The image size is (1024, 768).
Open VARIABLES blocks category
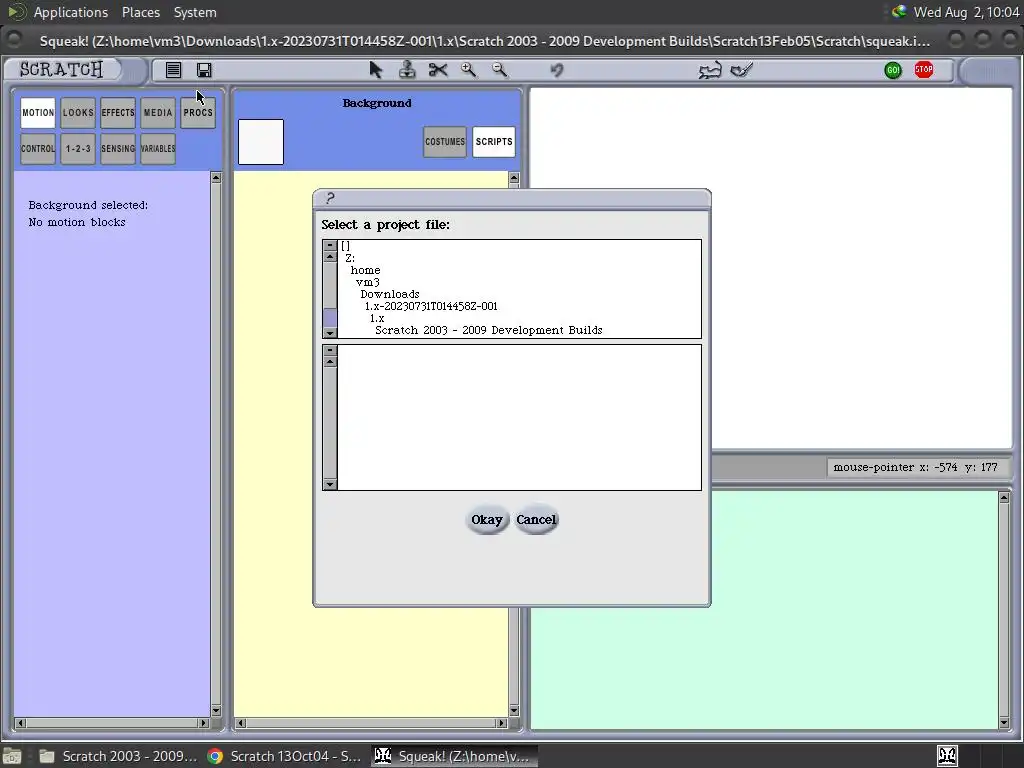pyautogui.click(x=158, y=148)
